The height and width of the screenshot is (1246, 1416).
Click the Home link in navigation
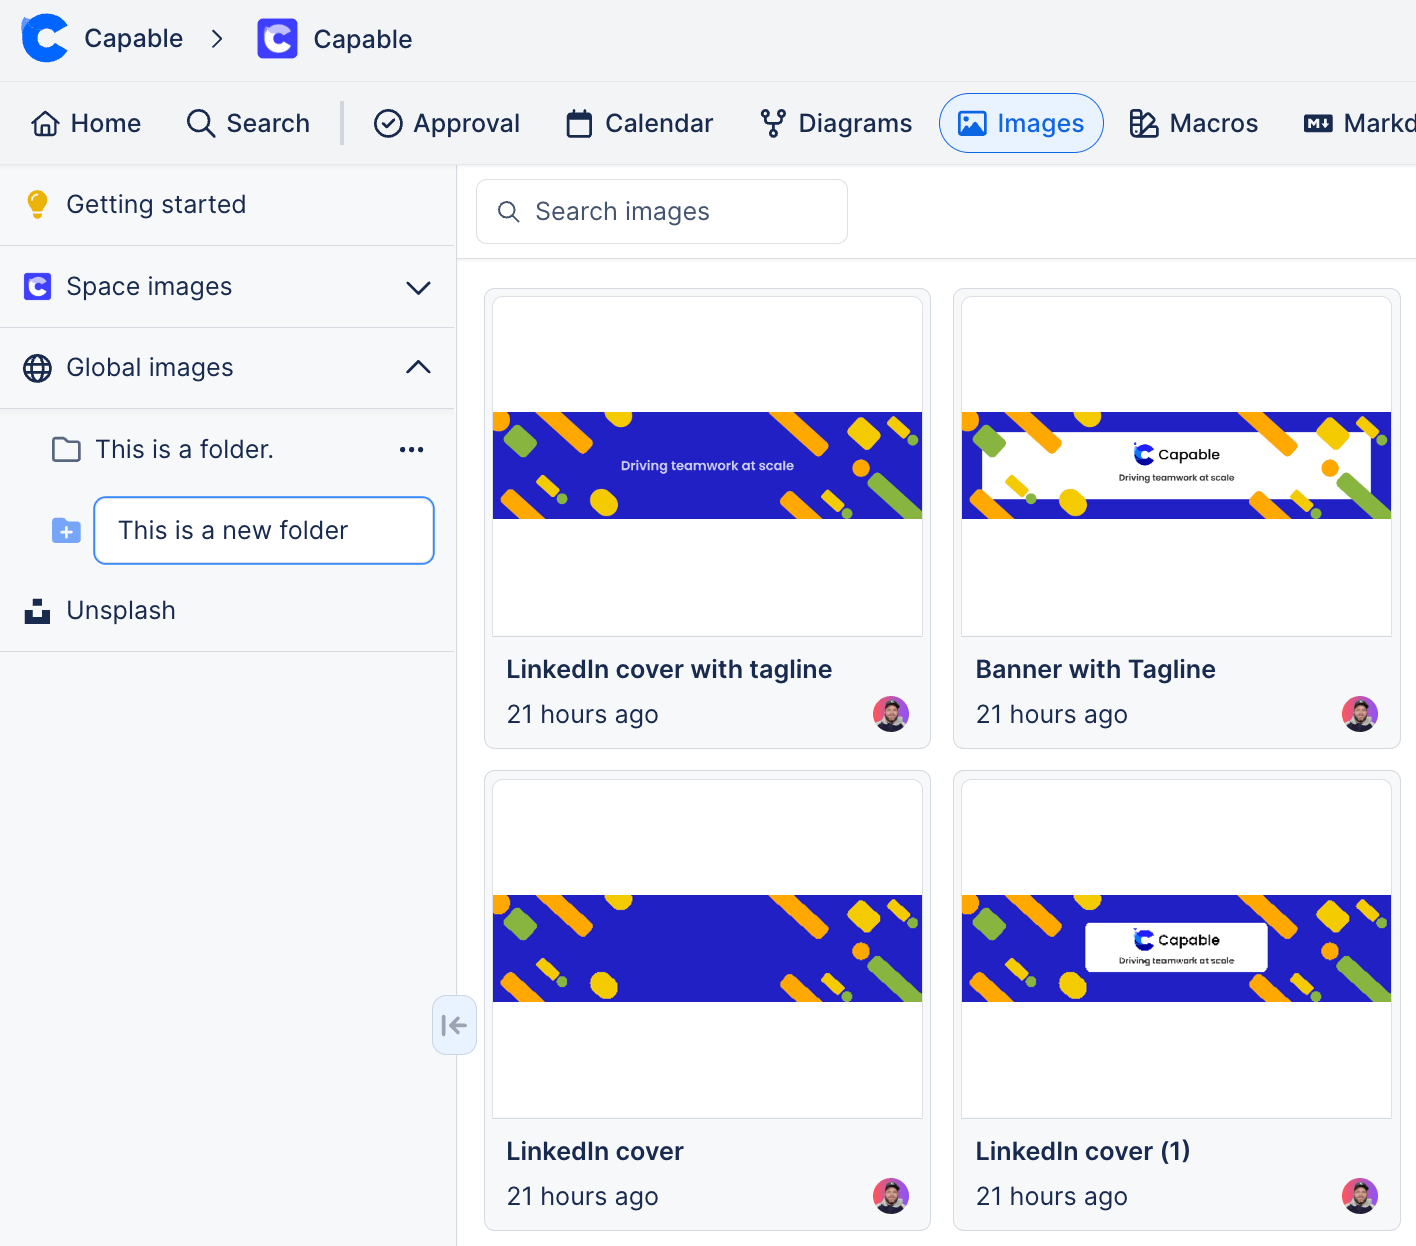pyautogui.click(x=86, y=123)
